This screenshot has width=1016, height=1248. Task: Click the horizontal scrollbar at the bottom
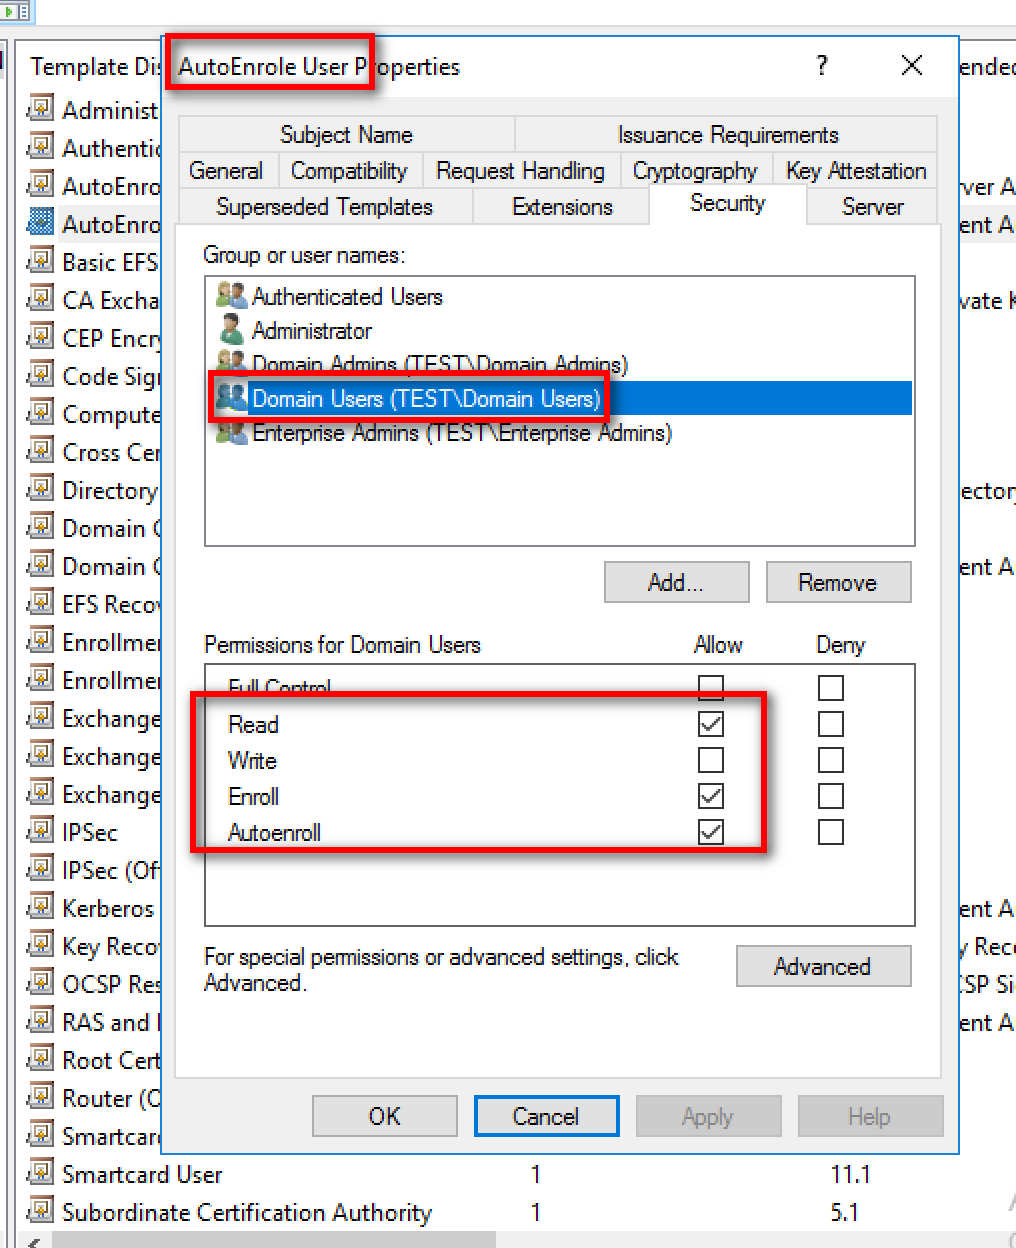270,1240
